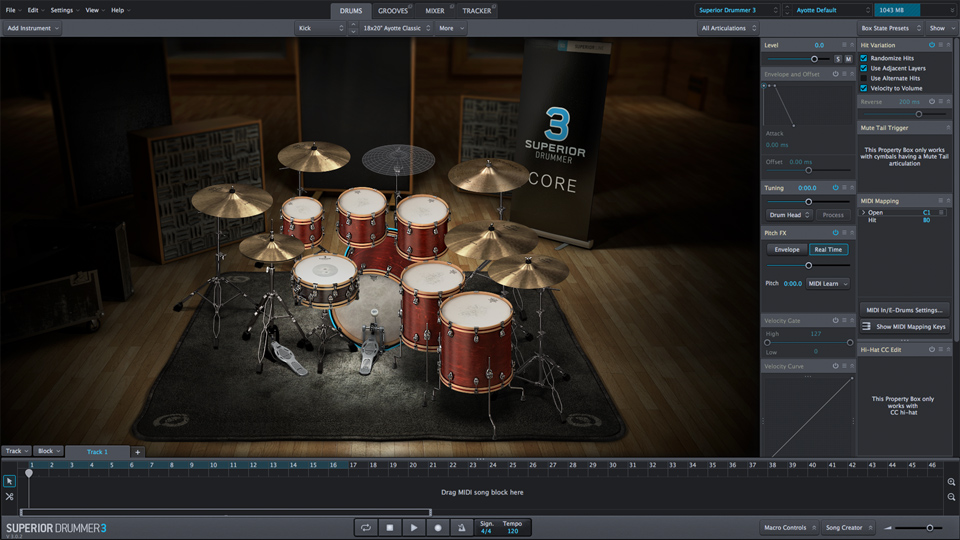Image resolution: width=960 pixels, height=540 pixels.
Task: Open the Ayotte Default preset dropdown
Action: pos(831,10)
